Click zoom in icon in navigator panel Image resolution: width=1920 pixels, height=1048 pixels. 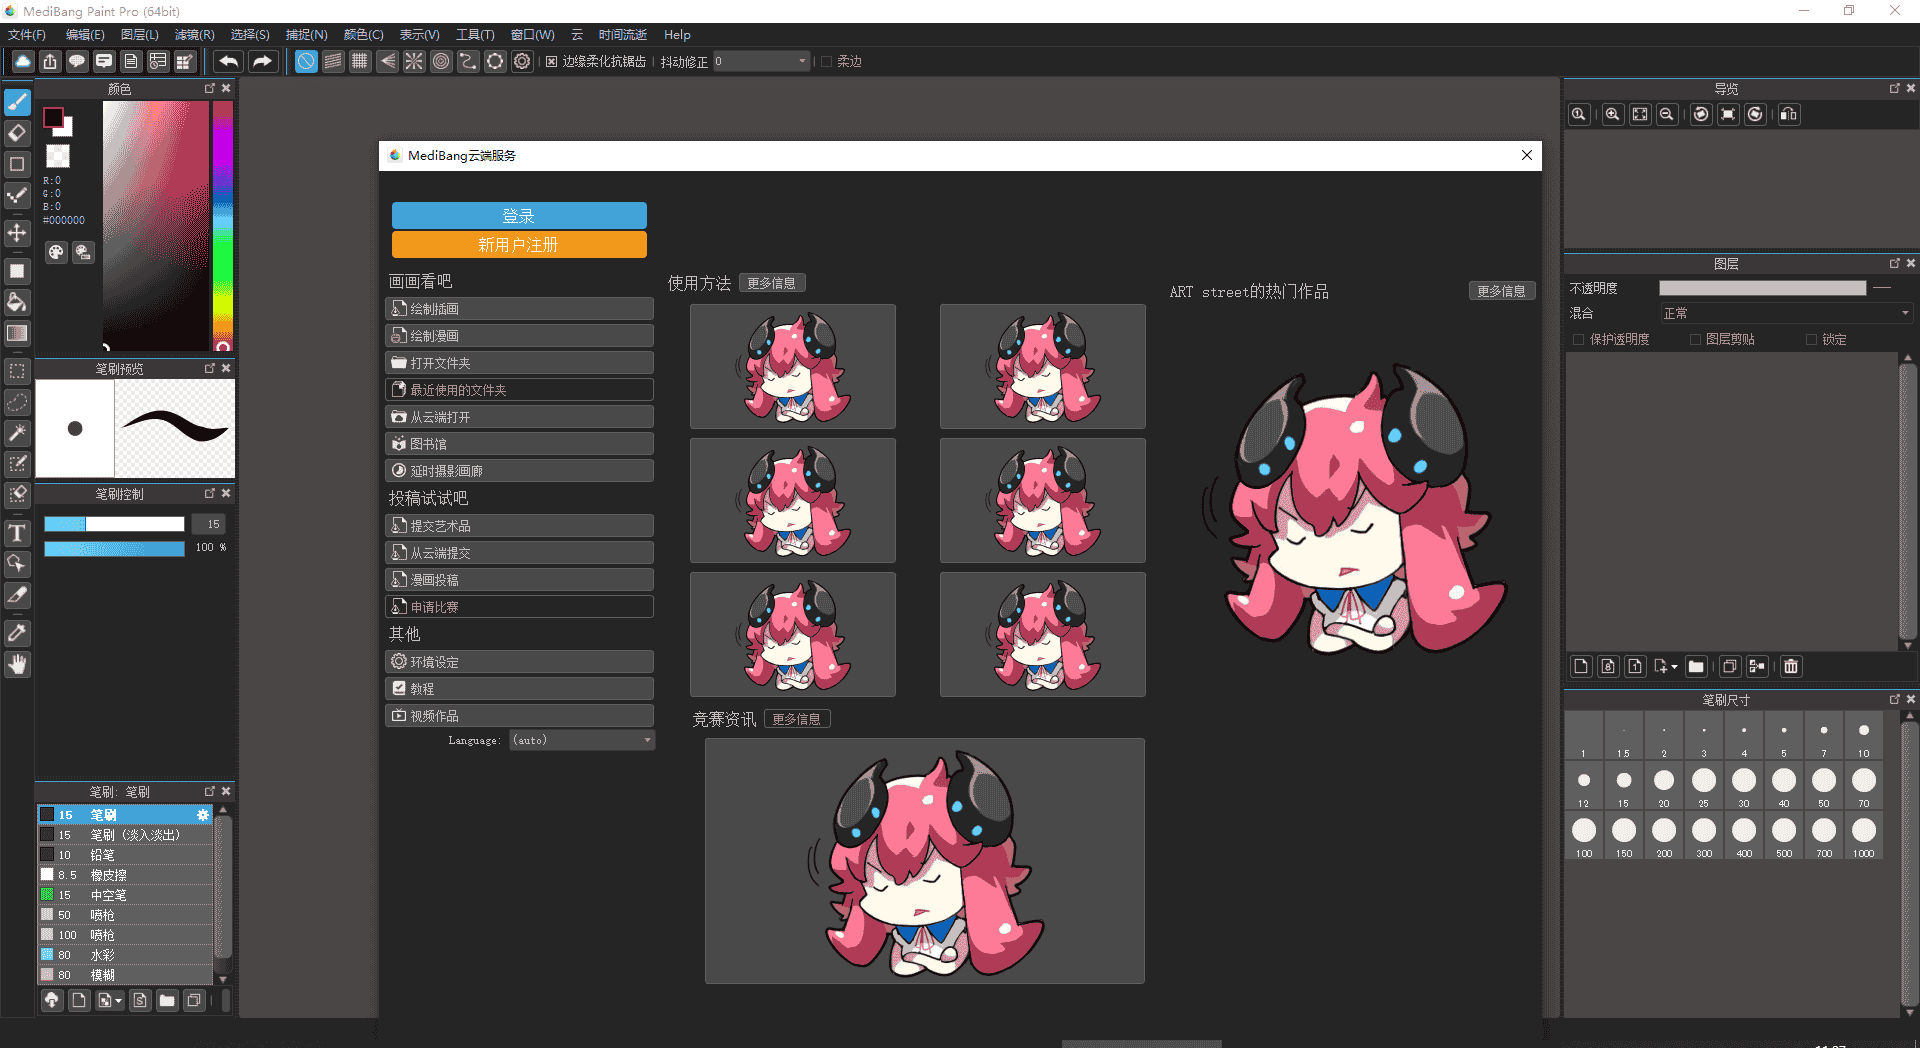(x=1612, y=115)
